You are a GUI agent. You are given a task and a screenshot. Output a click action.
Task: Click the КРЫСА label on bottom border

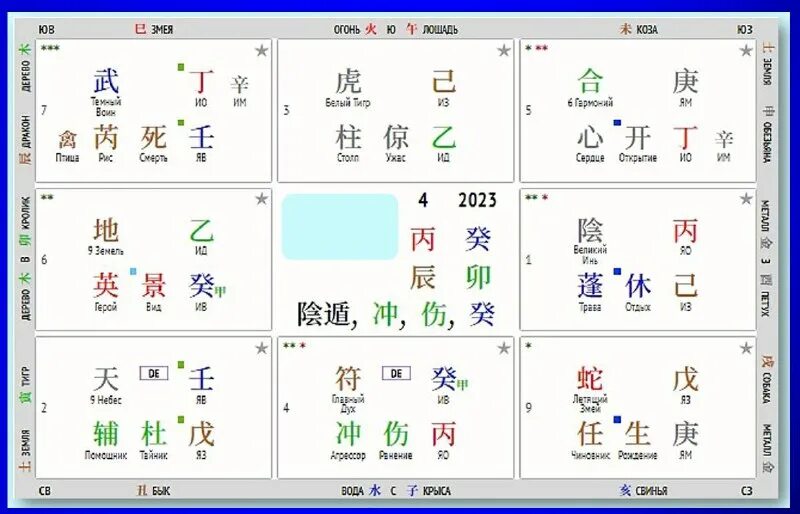click(437, 491)
